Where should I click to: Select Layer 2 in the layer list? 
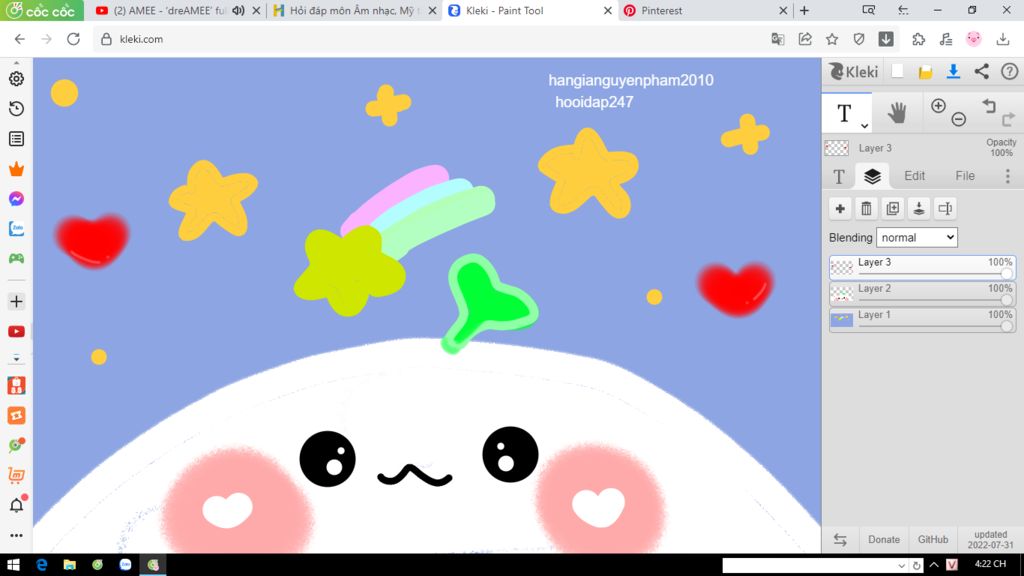(922, 293)
